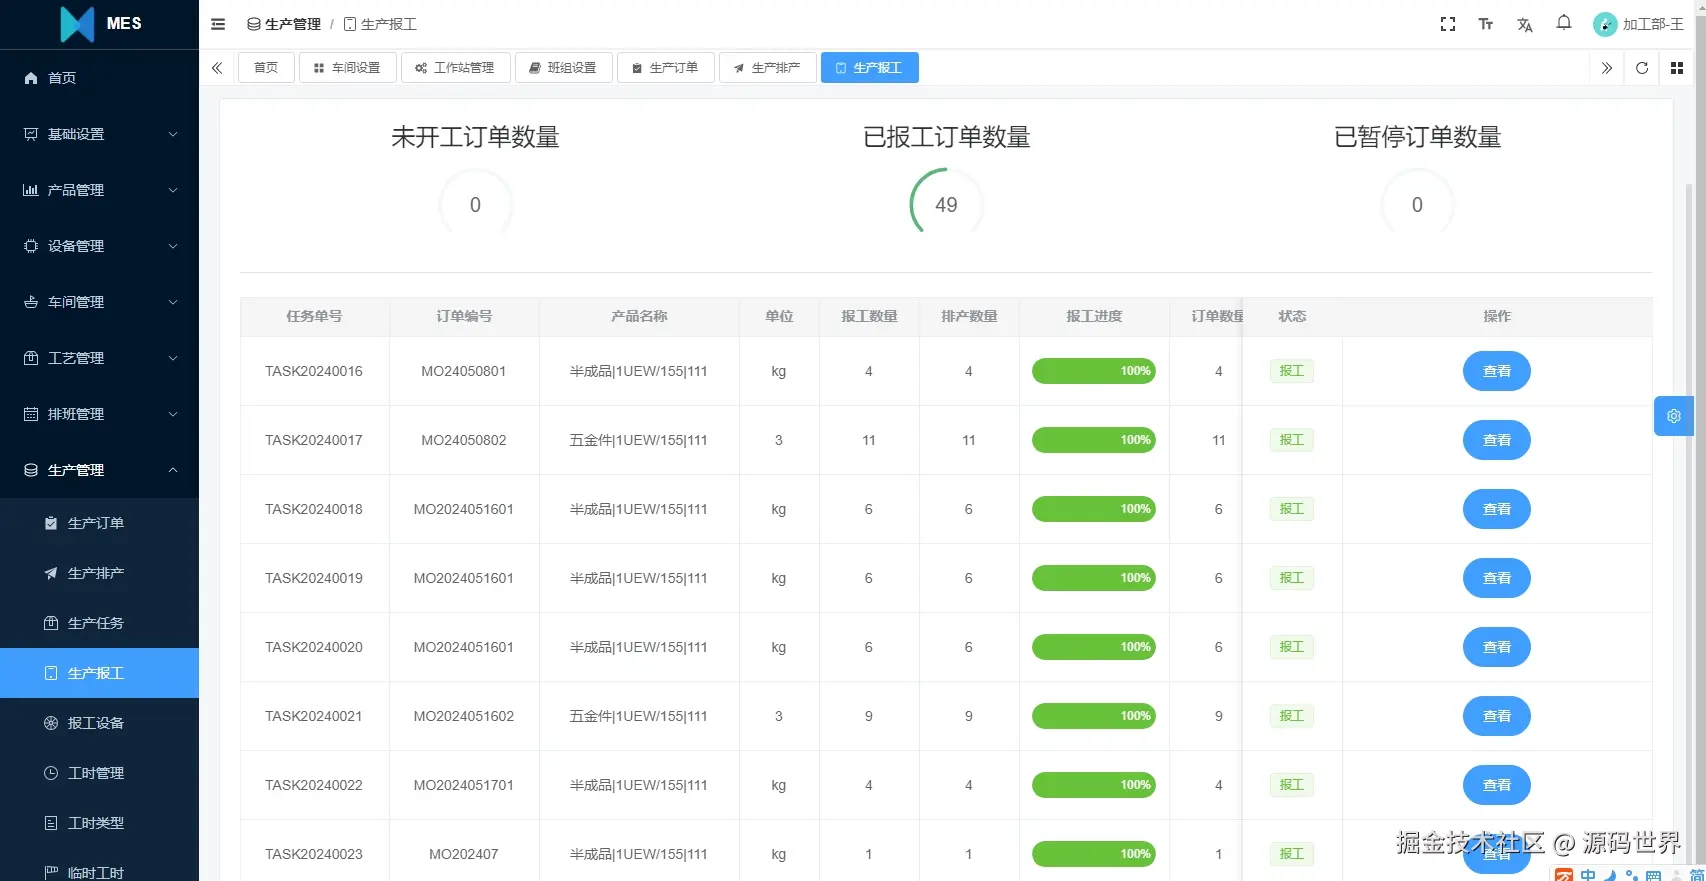Click progress bar of TASK20240016
This screenshot has height=881, width=1706.
[1094, 371]
